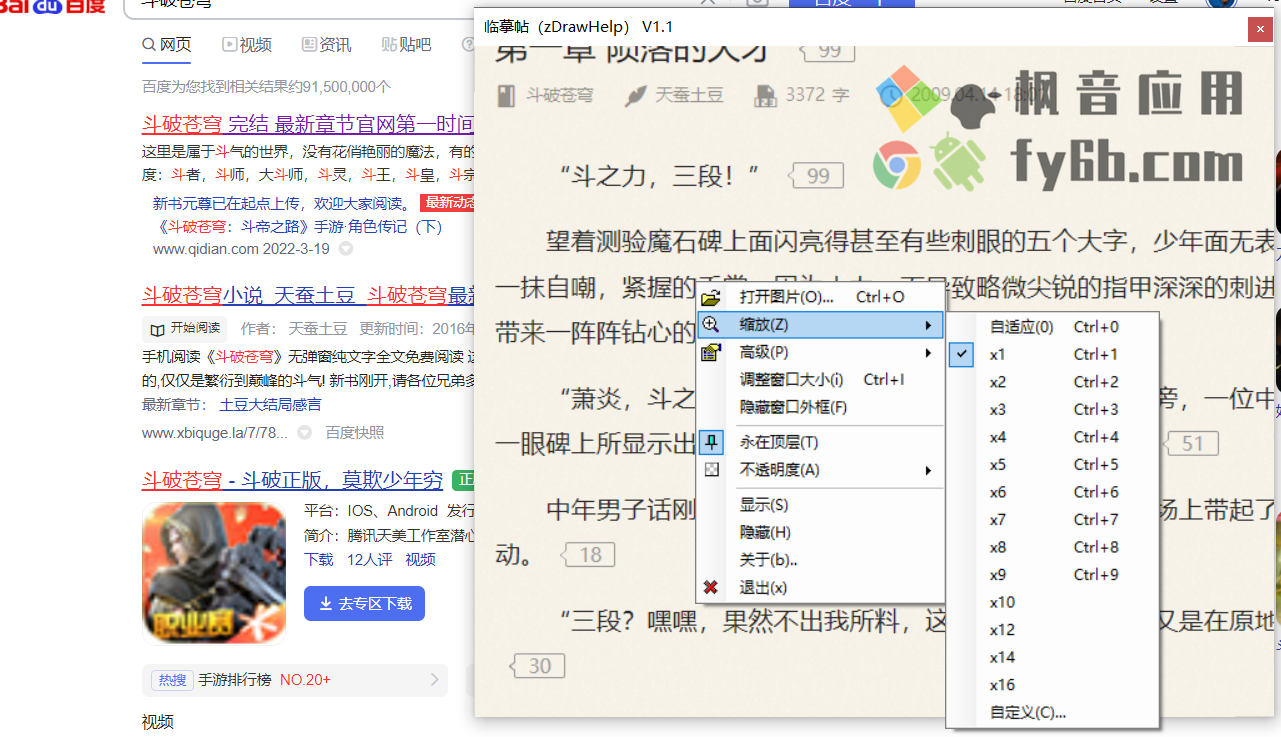This screenshot has height=737, width=1281.
Task: Open 关于(b).. about entry
Action: point(820,560)
